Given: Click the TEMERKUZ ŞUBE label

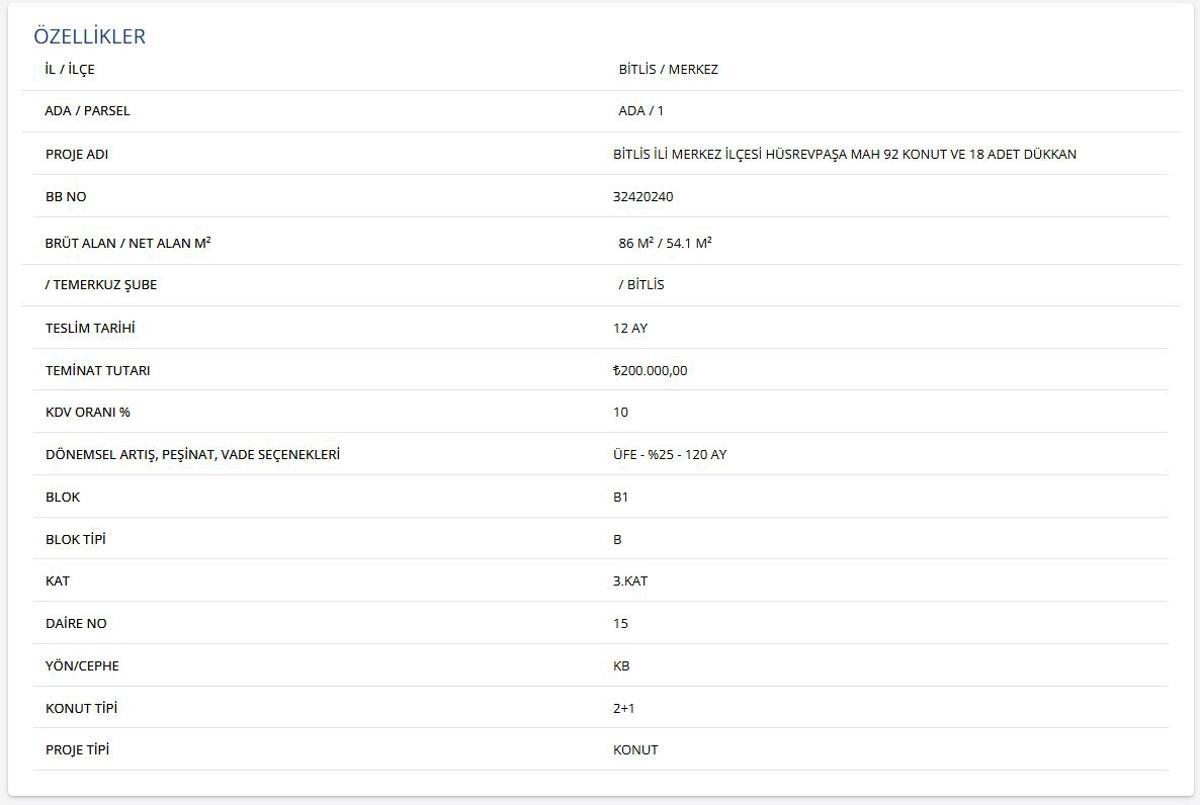Looking at the screenshot, I should (101, 285).
